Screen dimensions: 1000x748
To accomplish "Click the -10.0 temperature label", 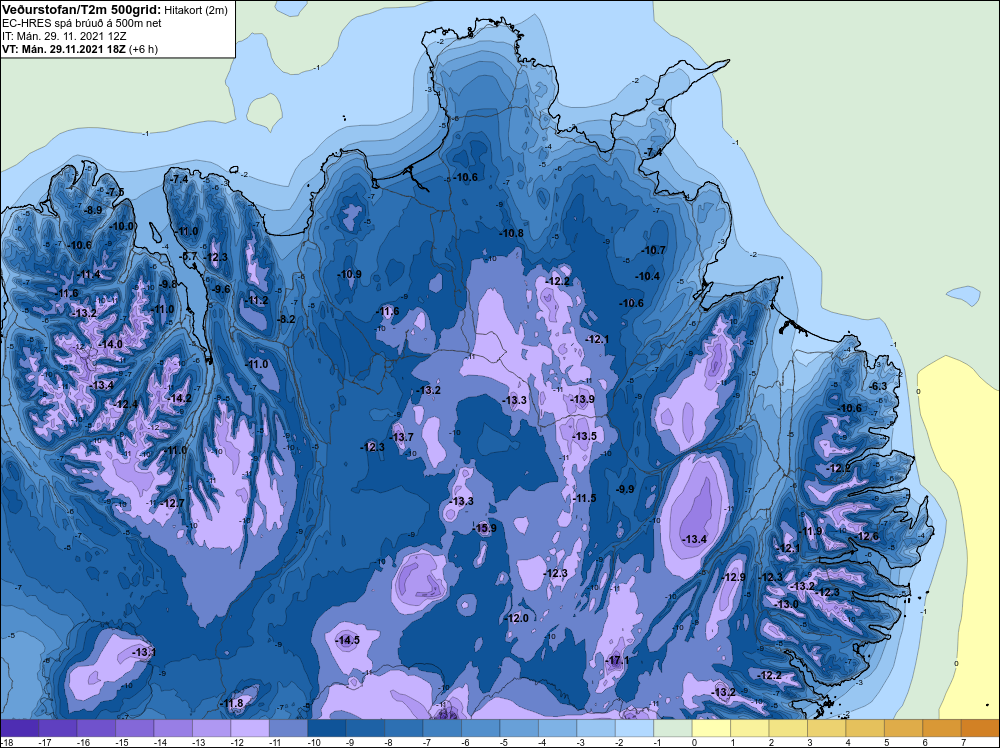I will pos(122,226).
